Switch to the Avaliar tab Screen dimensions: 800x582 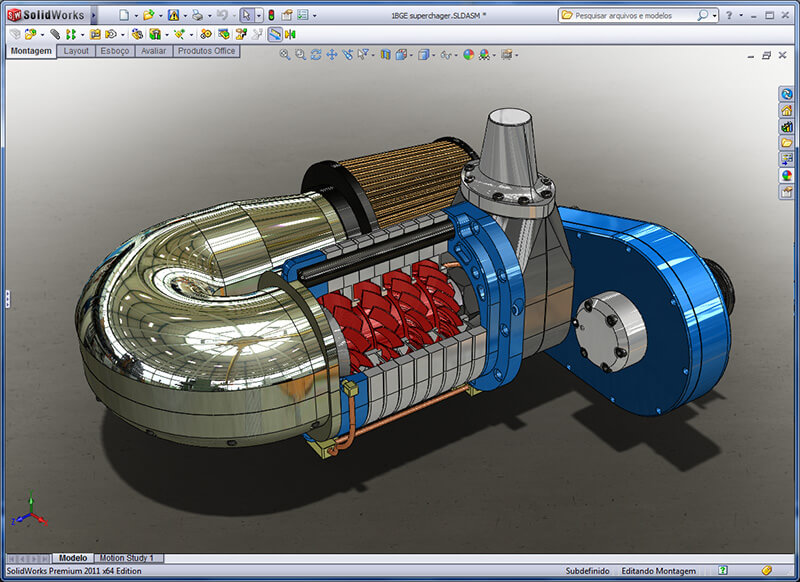point(153,50)
